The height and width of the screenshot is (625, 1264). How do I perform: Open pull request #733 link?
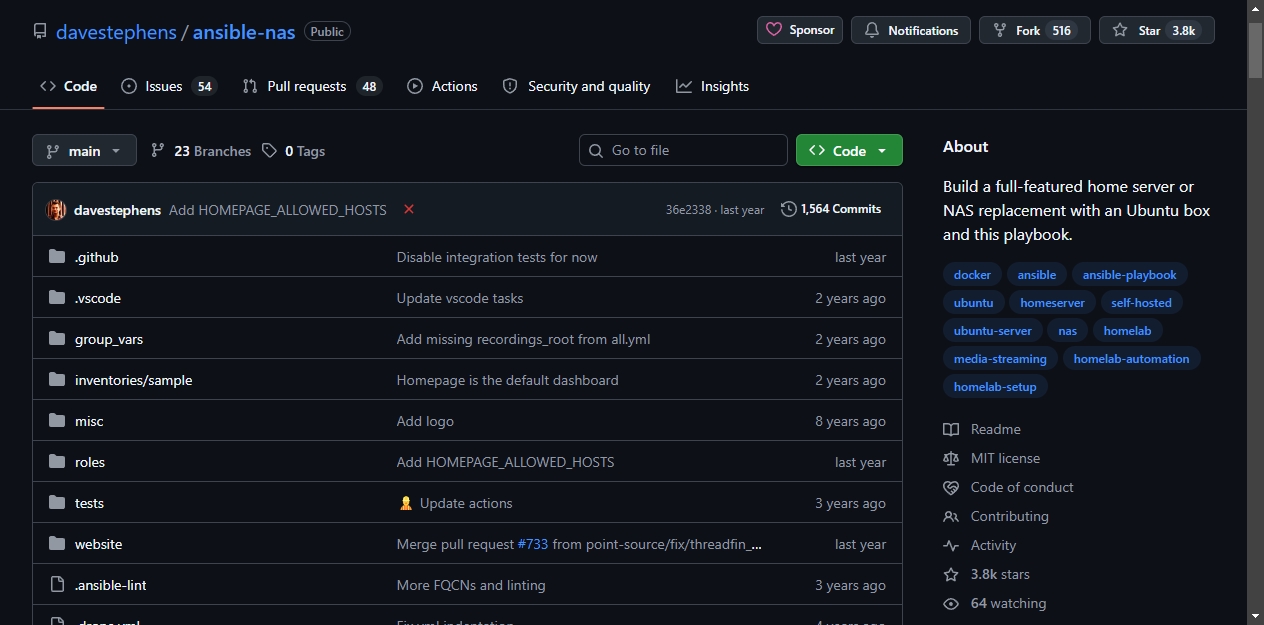tap(533, 544)
